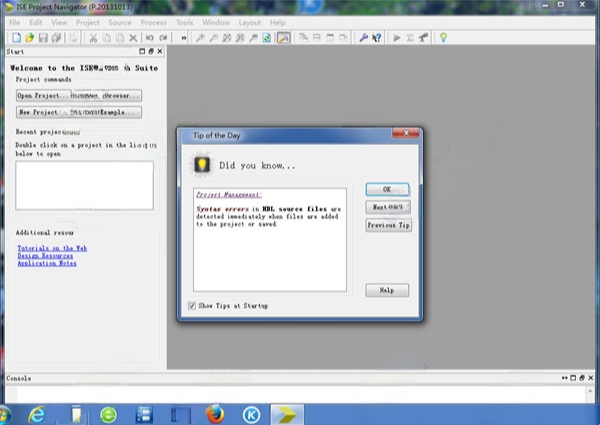Click the Paste toolbar icon
Image resolution: width=600 pixels, height=425 pixels.
[x=120, y=37]
